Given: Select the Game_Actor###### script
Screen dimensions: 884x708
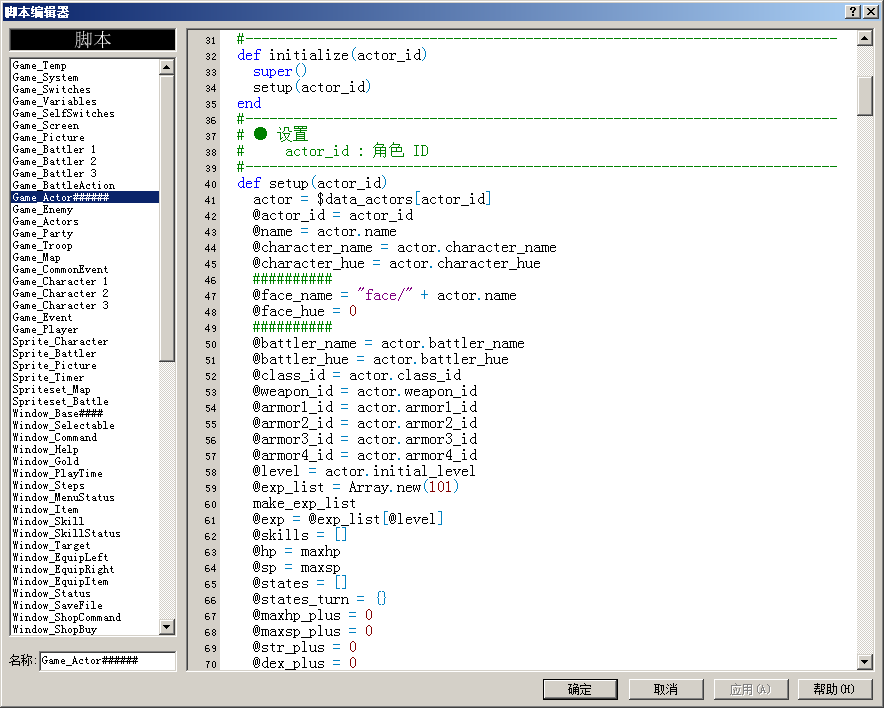Looking at the screenshot, I should click(x=85, y=197).
